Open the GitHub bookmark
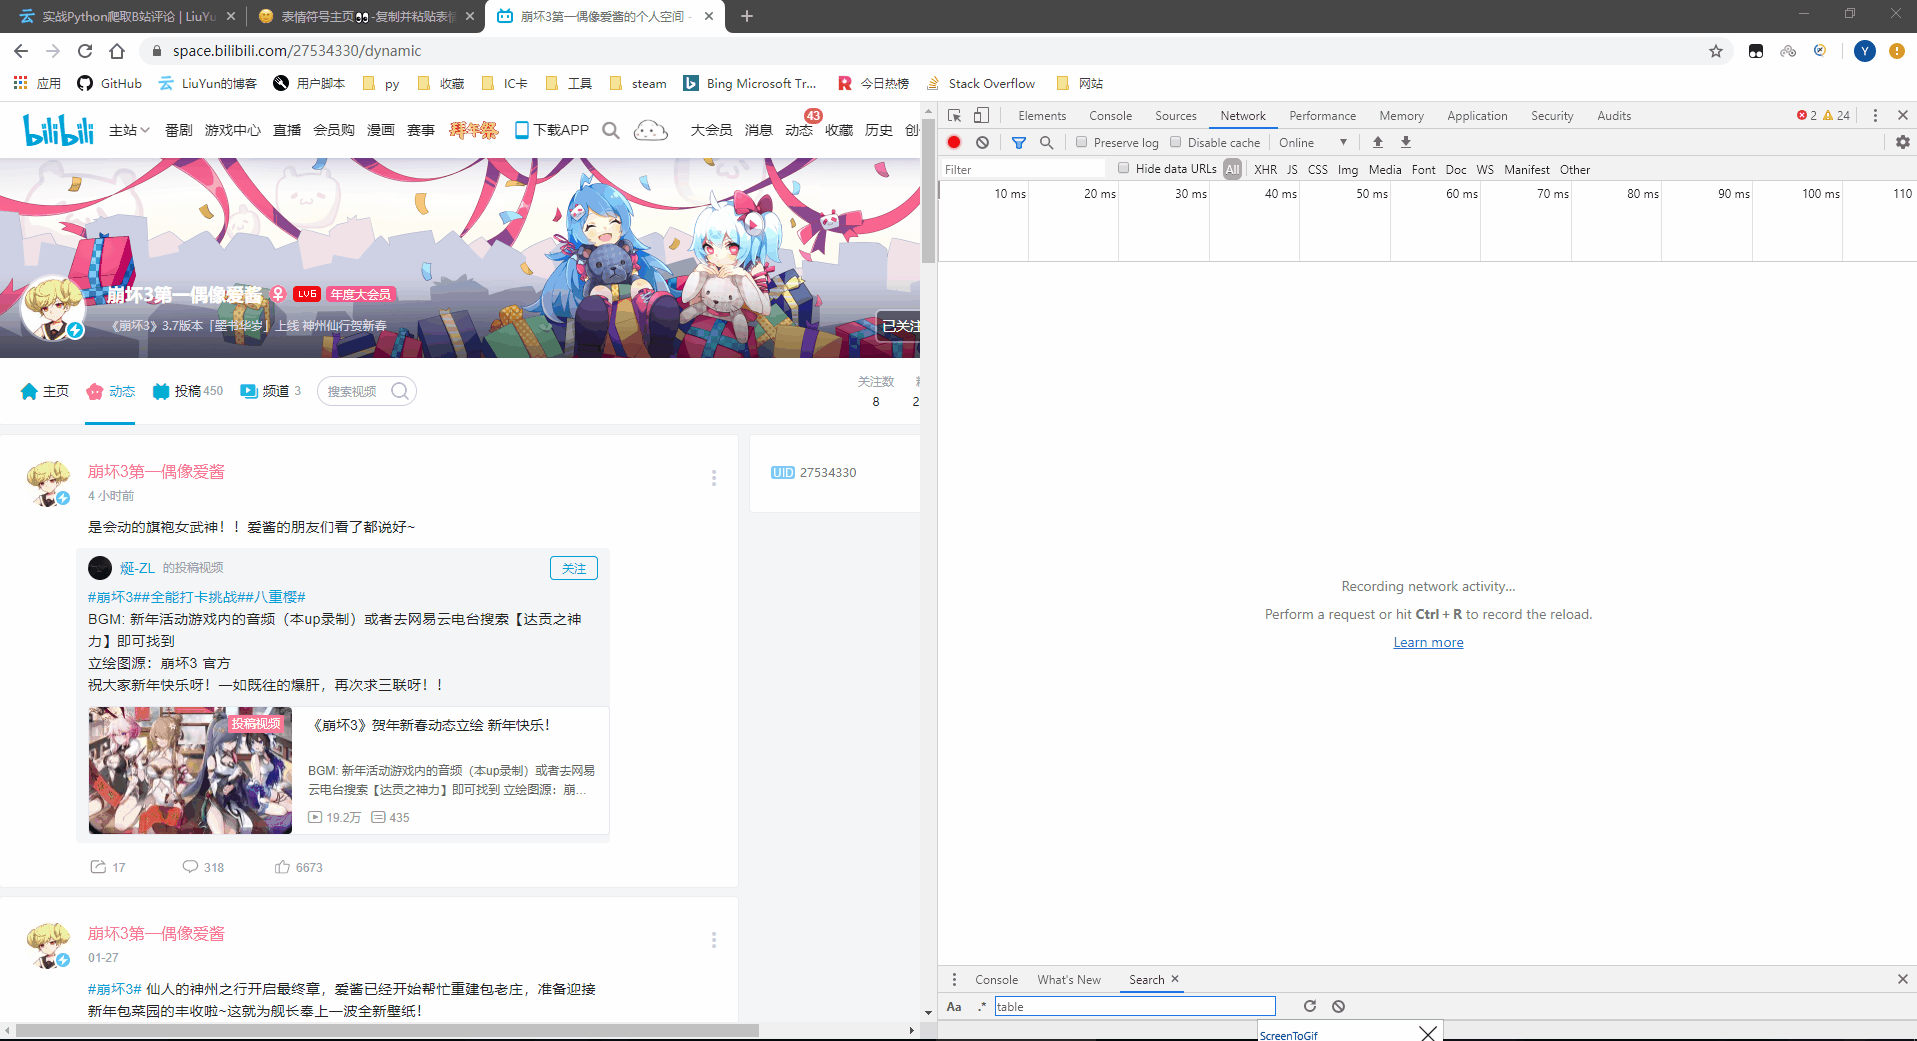The height and width of the screenshot is (1041, 1917). [x=109, y=84]
